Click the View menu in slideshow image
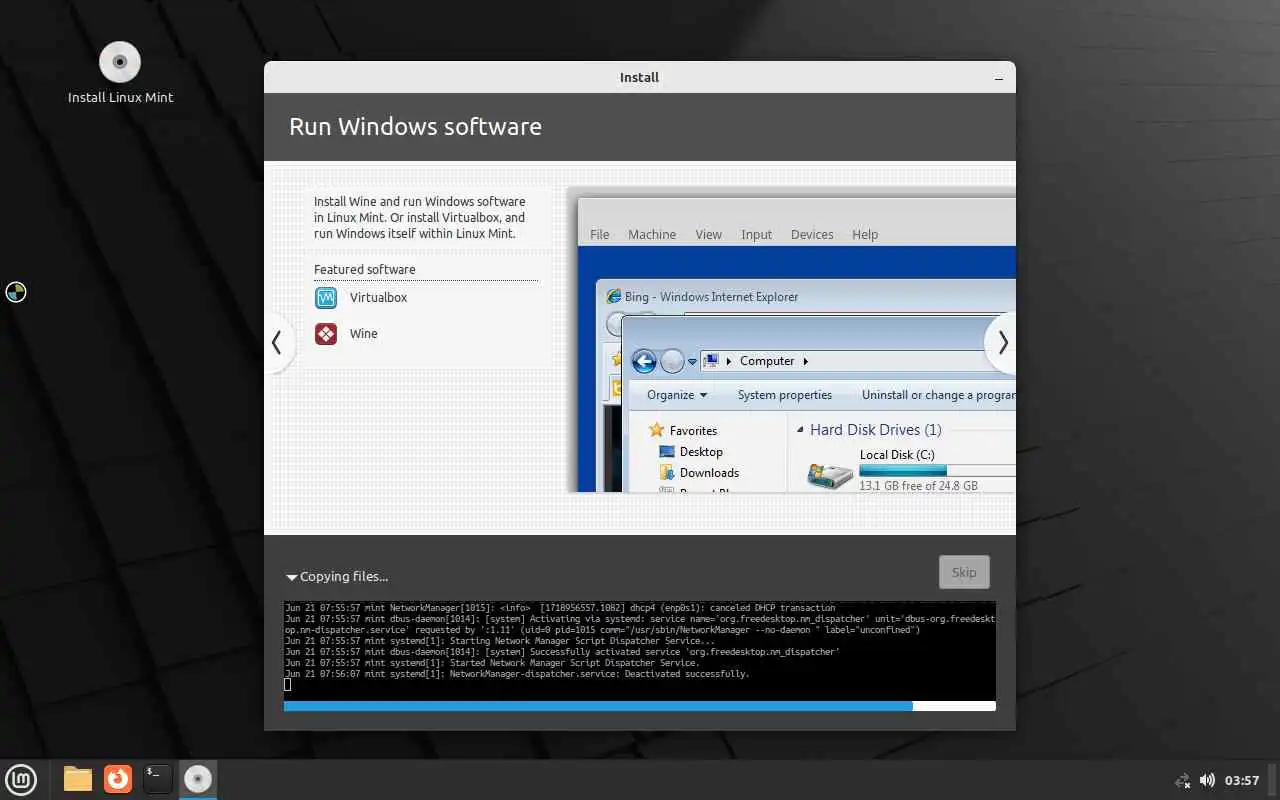 click(x=708, y=234)
